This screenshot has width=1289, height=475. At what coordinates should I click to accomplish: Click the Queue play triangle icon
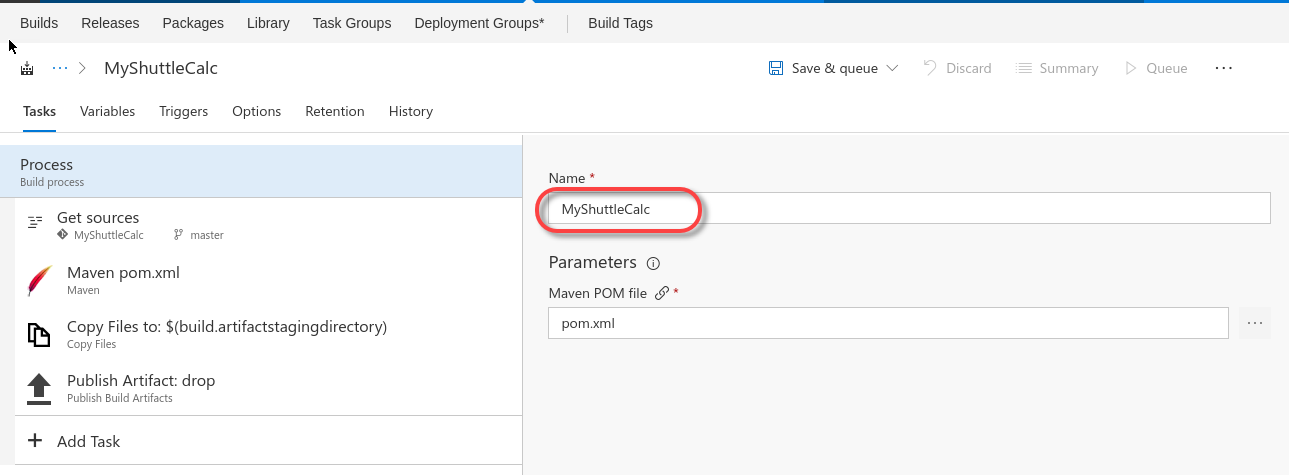point(1131,68)
